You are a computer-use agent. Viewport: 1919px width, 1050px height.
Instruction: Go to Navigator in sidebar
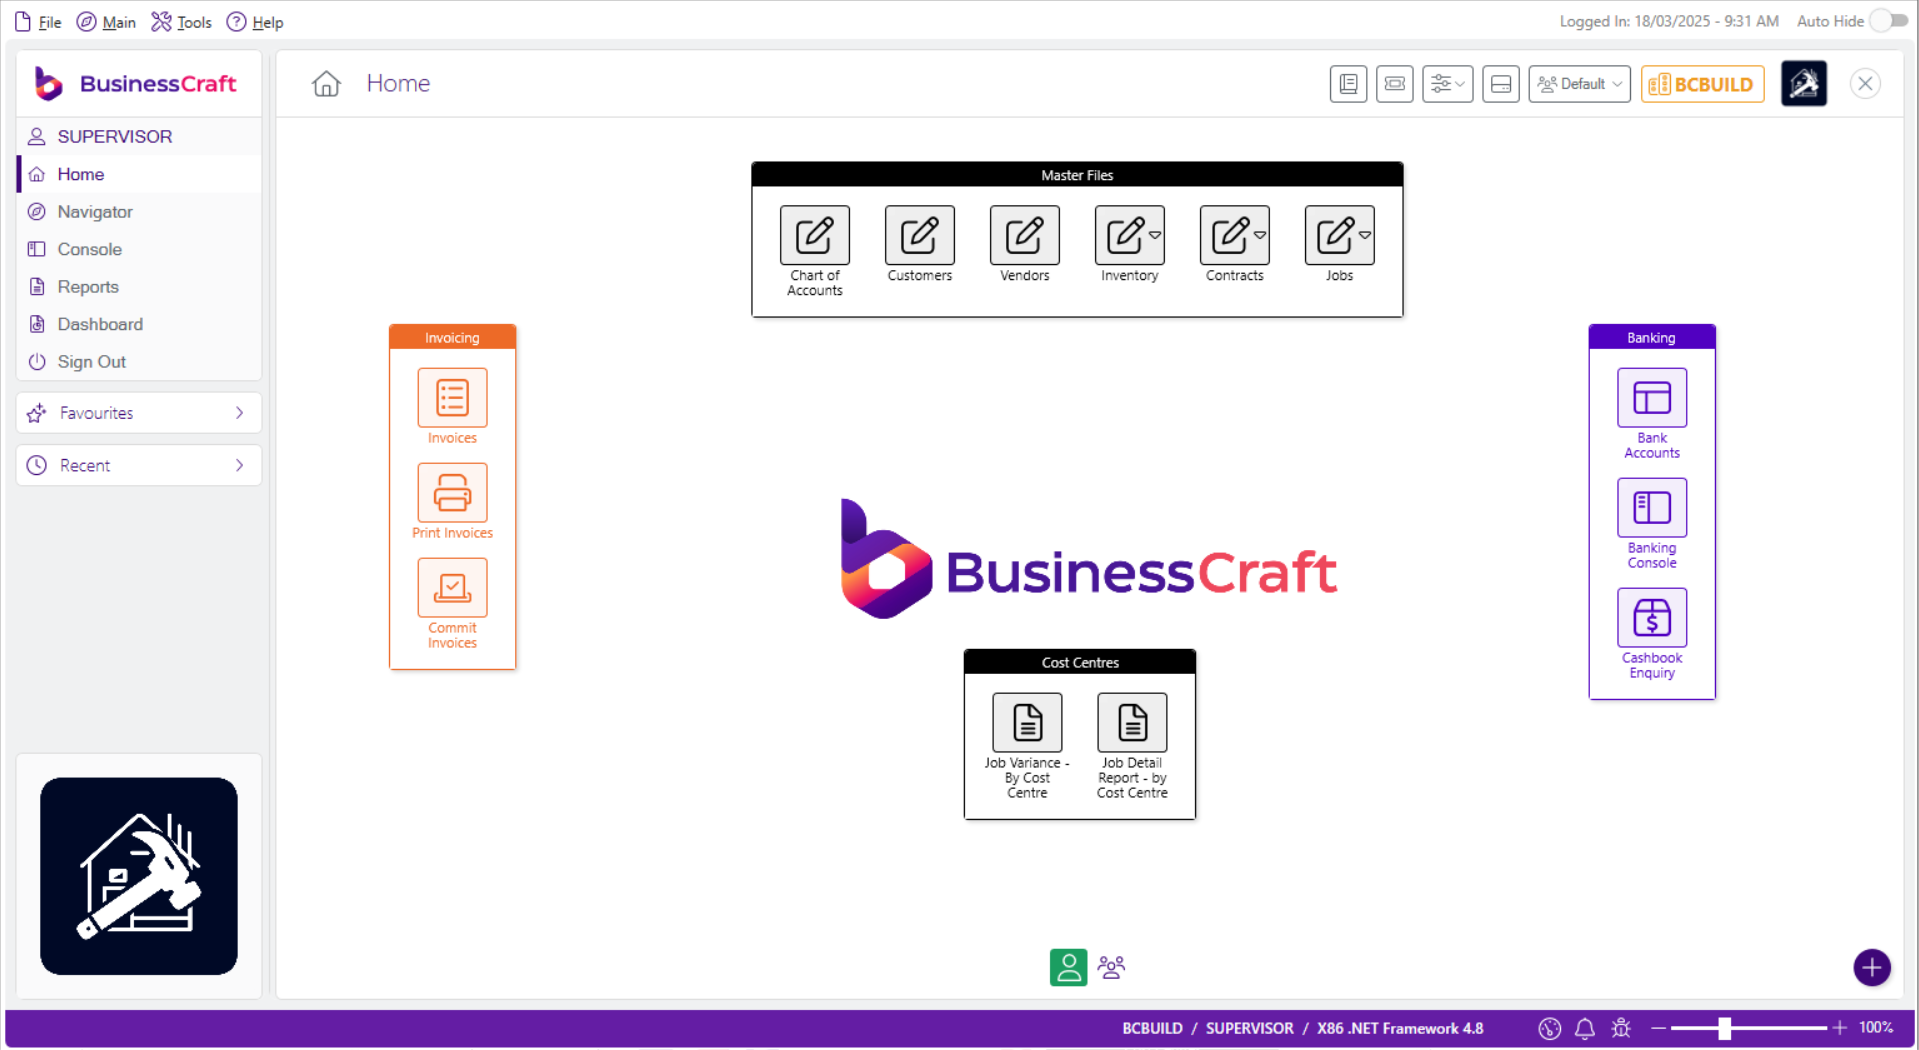click(x=139, y=212)
